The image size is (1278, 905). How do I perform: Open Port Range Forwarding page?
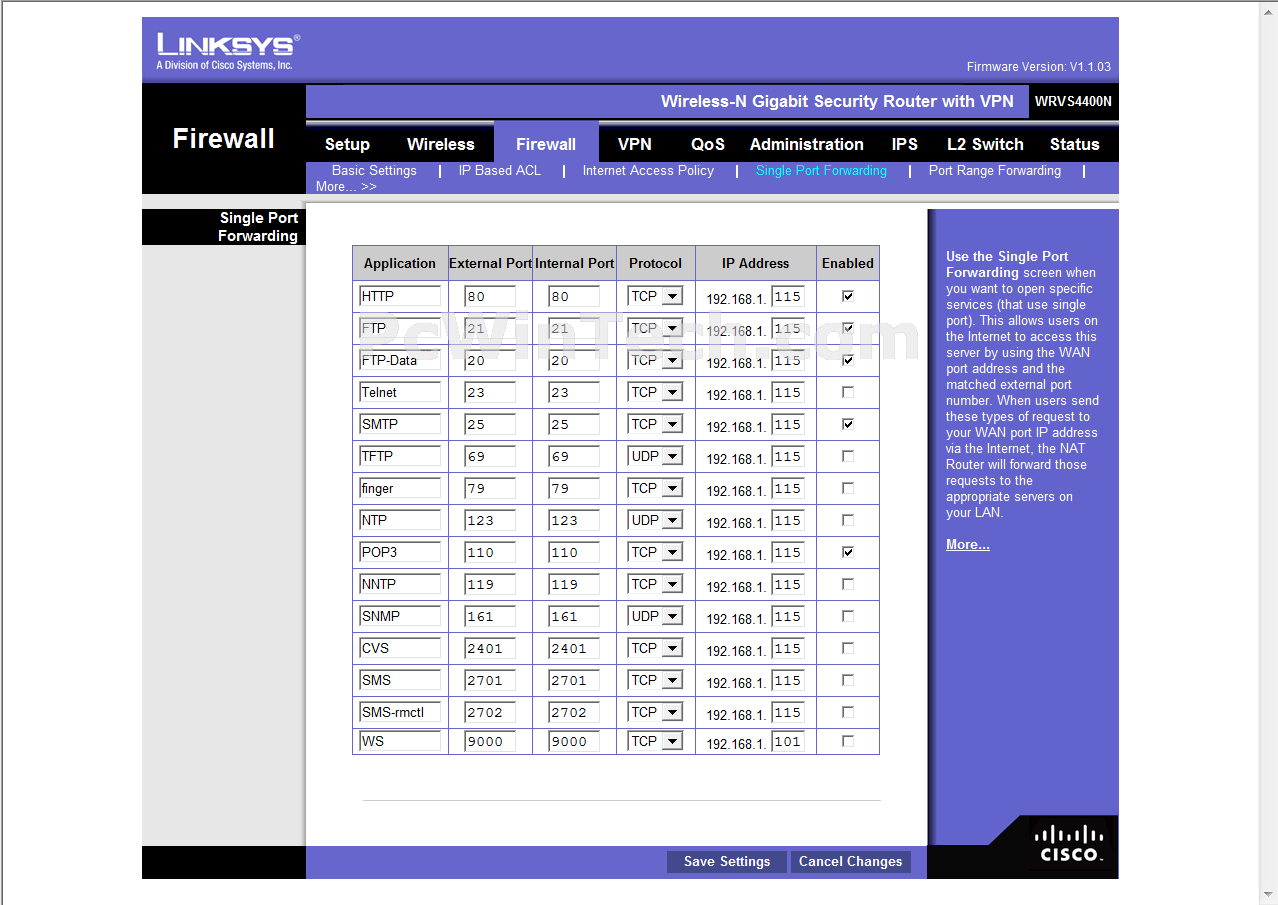coord(995,170)
